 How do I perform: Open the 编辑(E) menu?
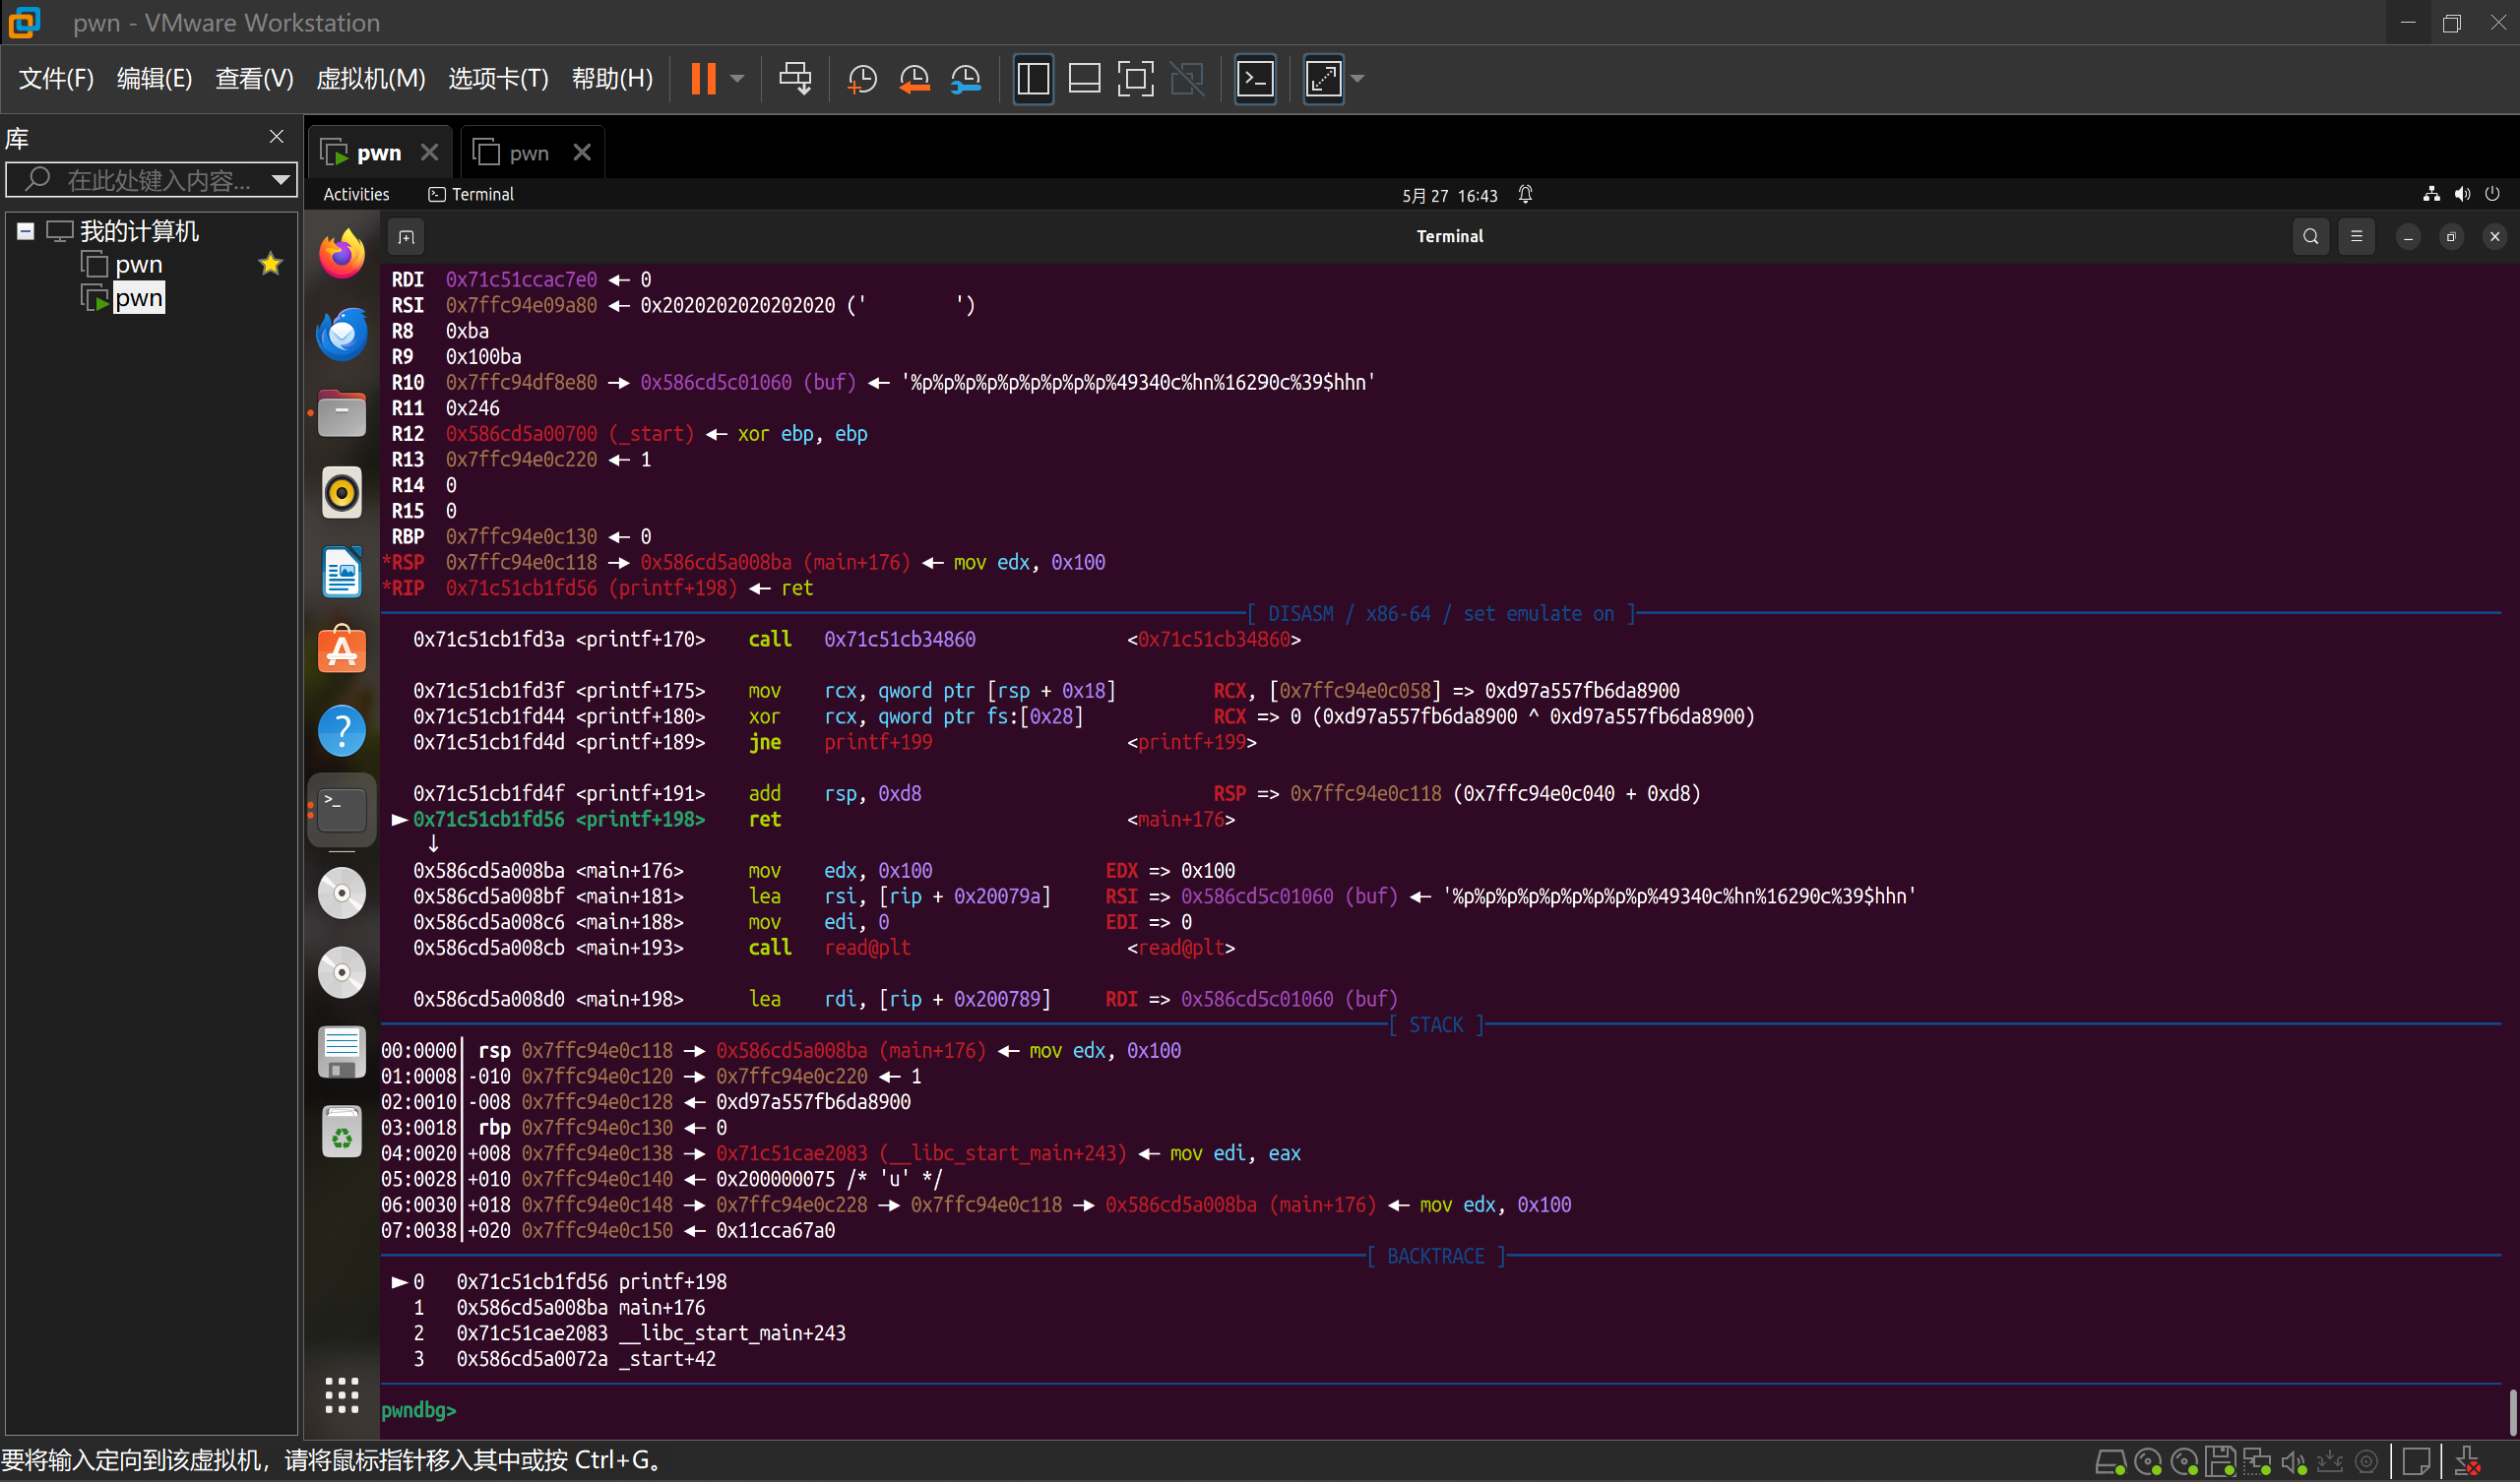[x=154, y=78]
